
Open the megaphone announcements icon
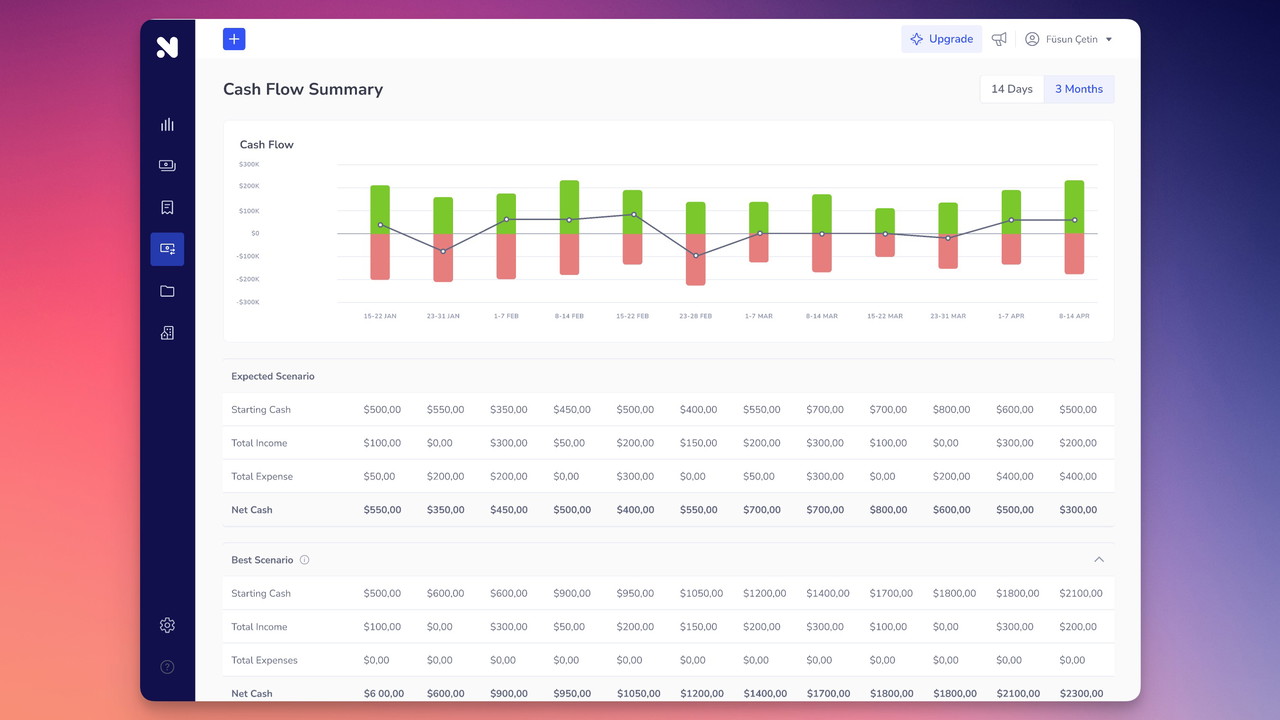point(999,39)
